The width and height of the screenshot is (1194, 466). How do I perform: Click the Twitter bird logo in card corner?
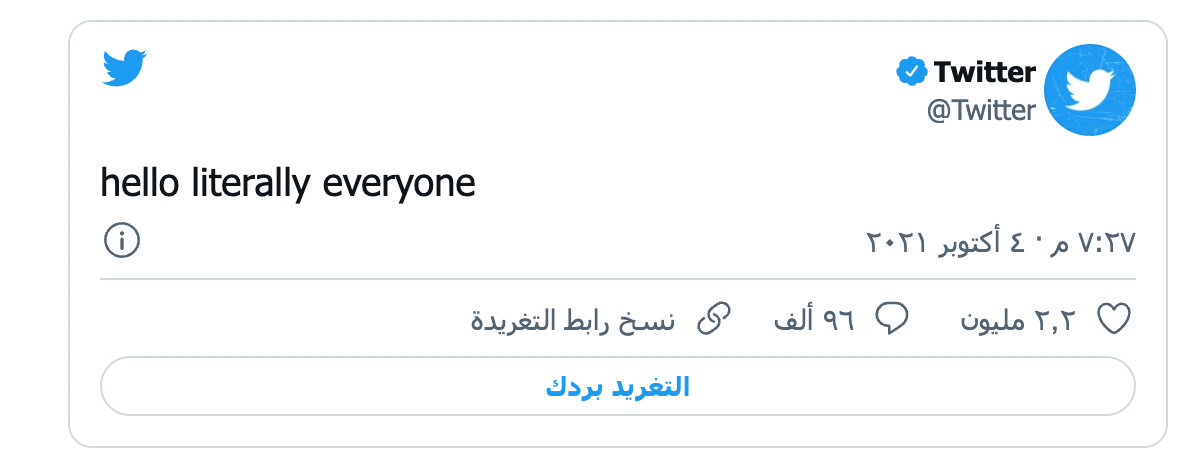124,68
